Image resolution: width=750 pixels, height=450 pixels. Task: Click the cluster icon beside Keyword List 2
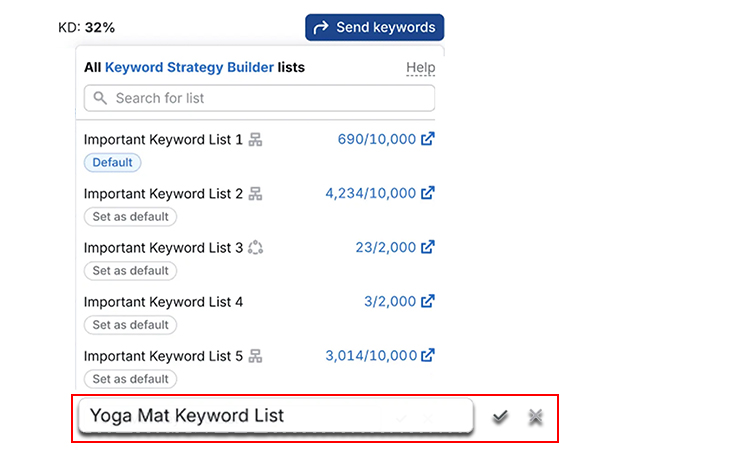tap(255, 194)
